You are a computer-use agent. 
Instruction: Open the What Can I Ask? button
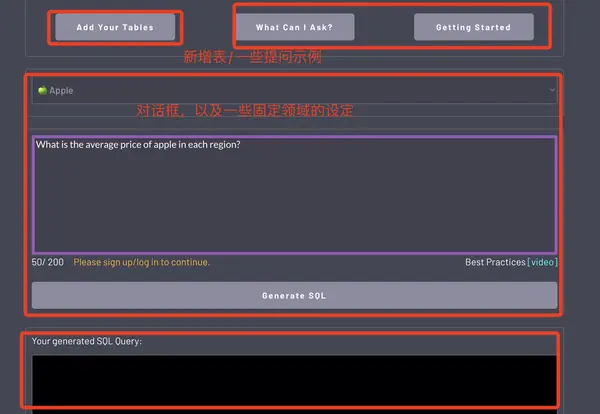(295, 27)
